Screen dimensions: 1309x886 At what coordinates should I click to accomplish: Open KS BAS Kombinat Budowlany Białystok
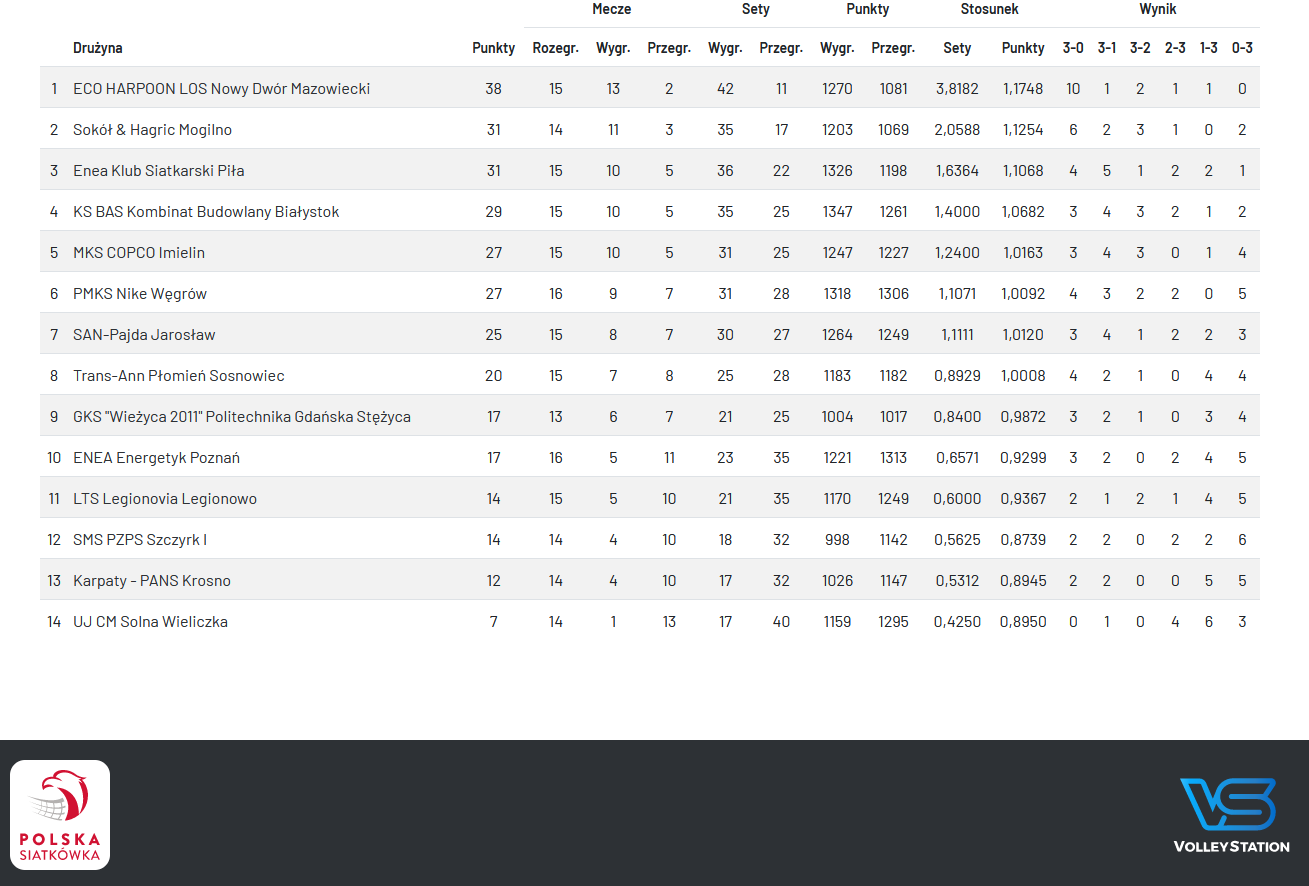click(x=206, y=212)
